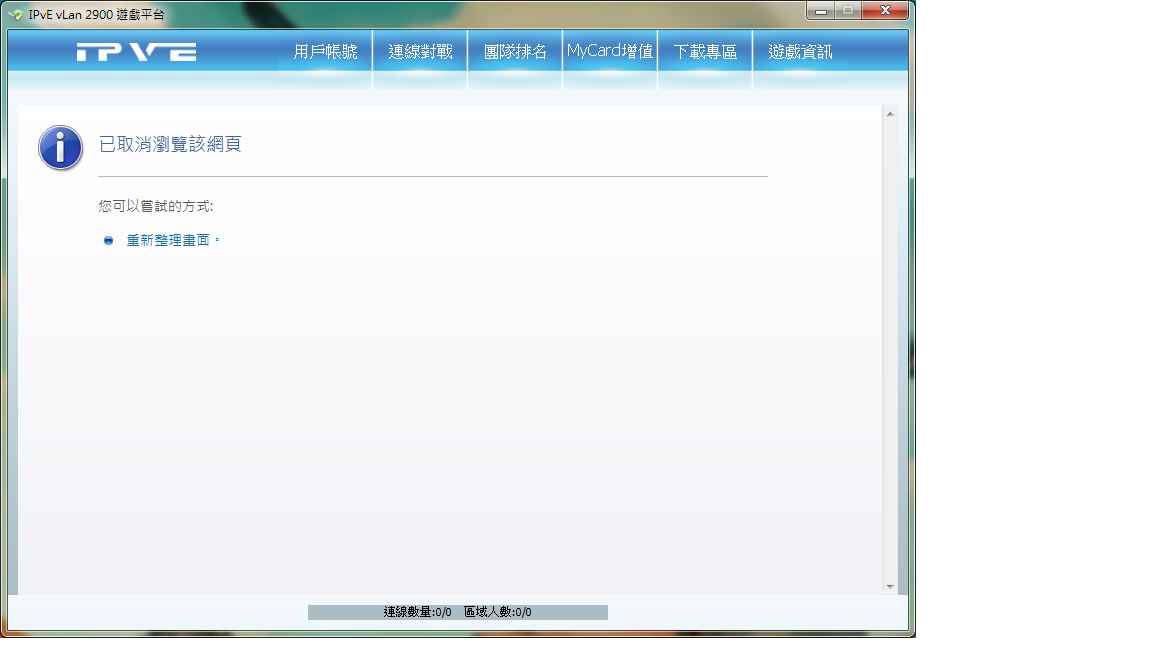The width and height of the screenshot is (1152, 648).
Task: Open the 用戶帳號 menu tab
Action: tap(325, 51)
